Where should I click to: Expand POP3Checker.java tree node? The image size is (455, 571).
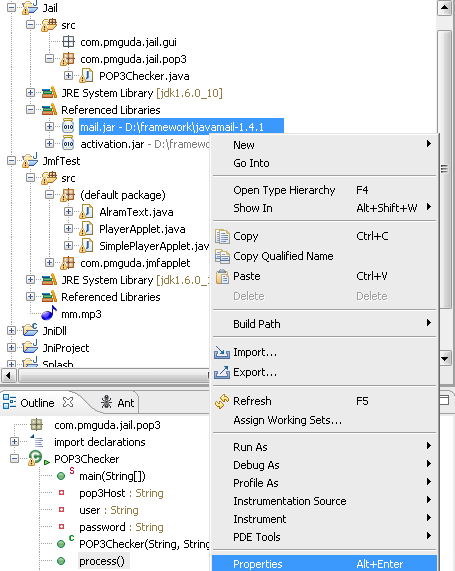(68, 76)
